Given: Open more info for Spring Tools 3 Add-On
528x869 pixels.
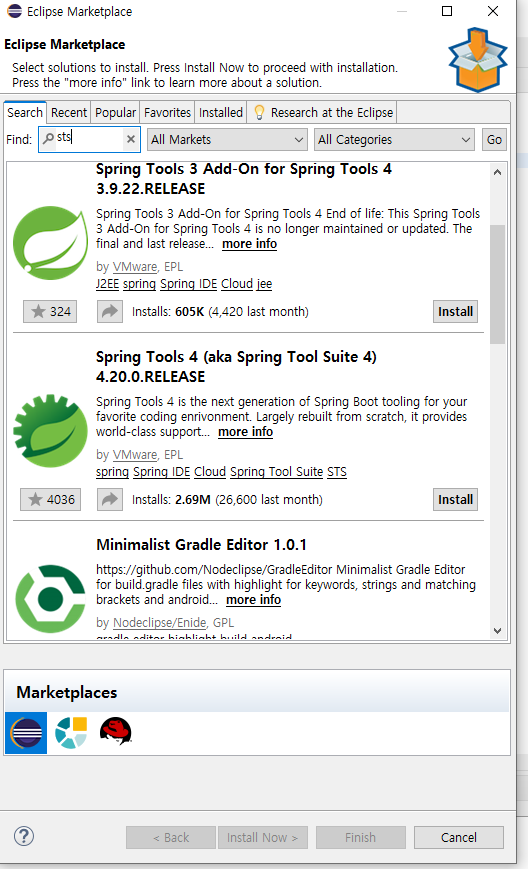Looking at the screenshot, I should point(249,244).
